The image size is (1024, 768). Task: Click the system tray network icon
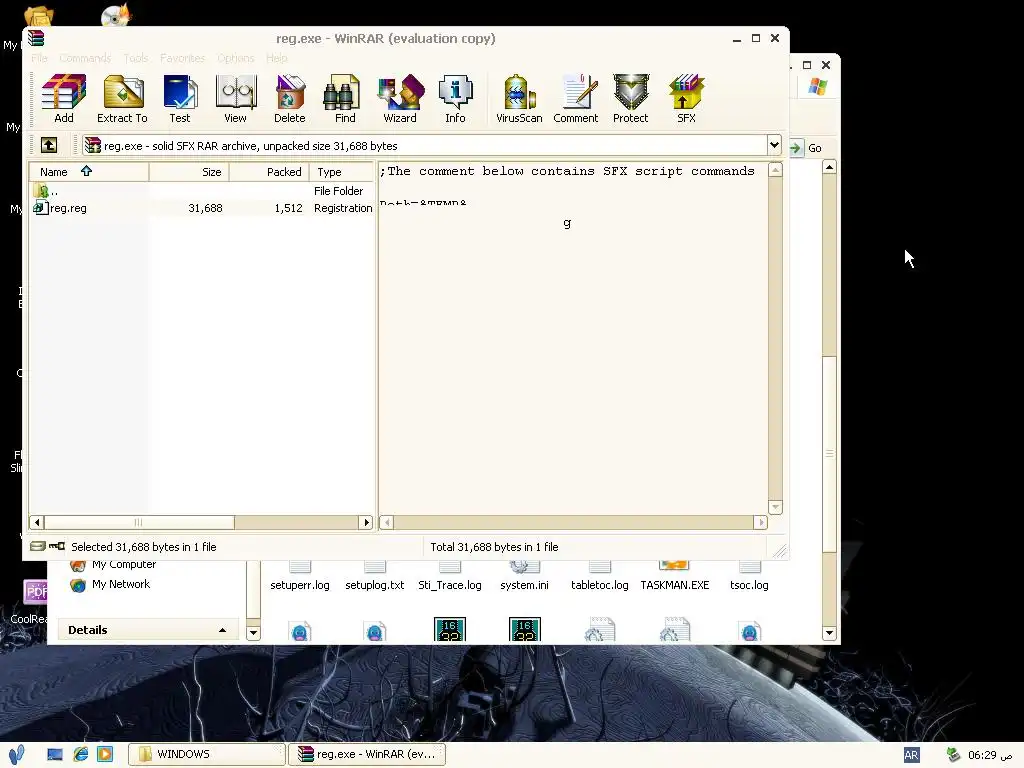tap(953, 755)
